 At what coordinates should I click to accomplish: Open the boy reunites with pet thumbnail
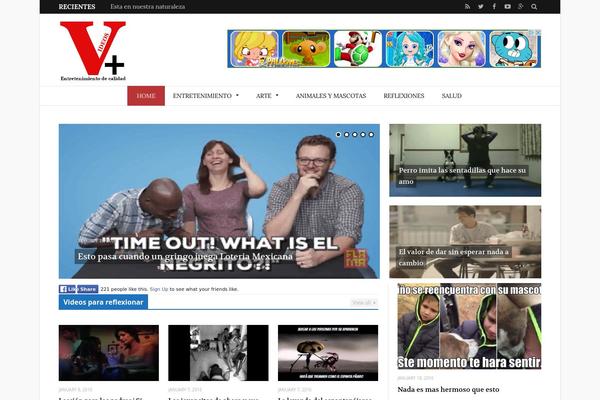(469, 326)
